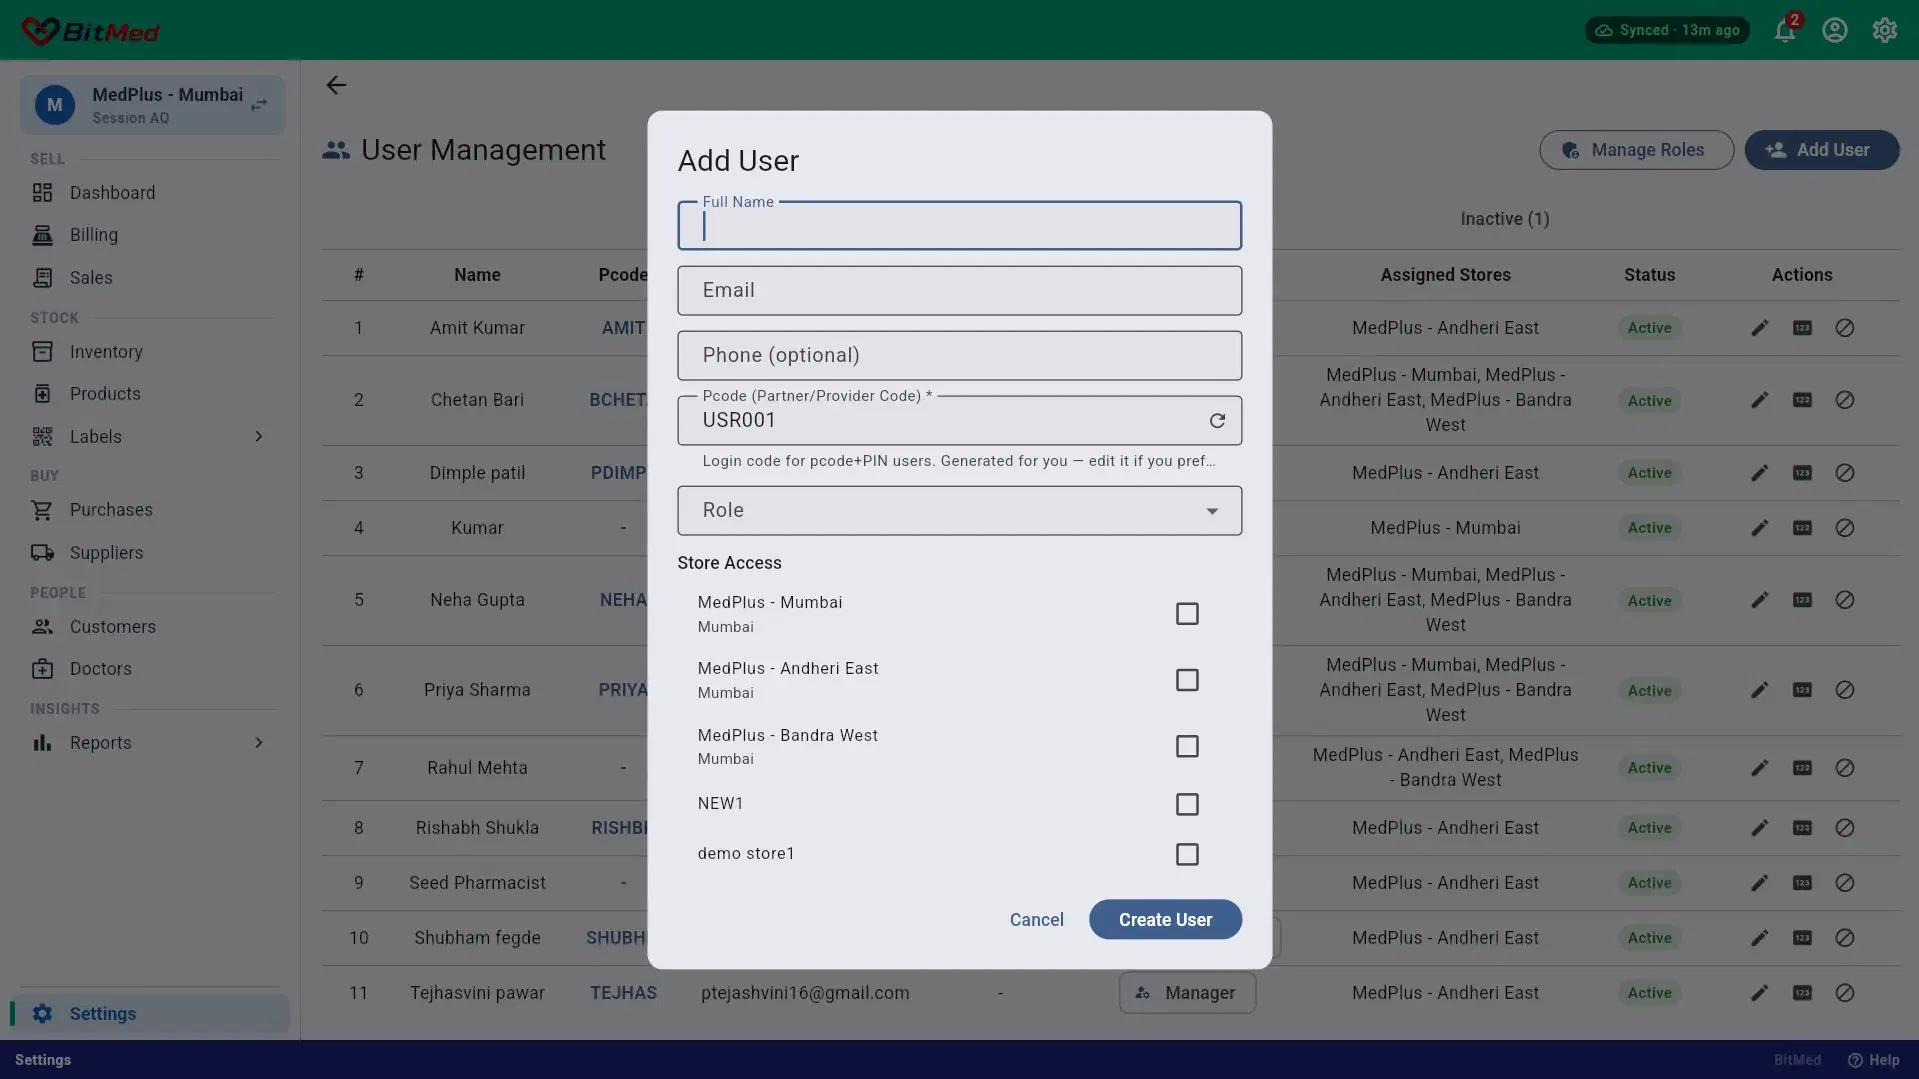
Task: Check NEW1 store access
Action: click(x=1187, y=805)
